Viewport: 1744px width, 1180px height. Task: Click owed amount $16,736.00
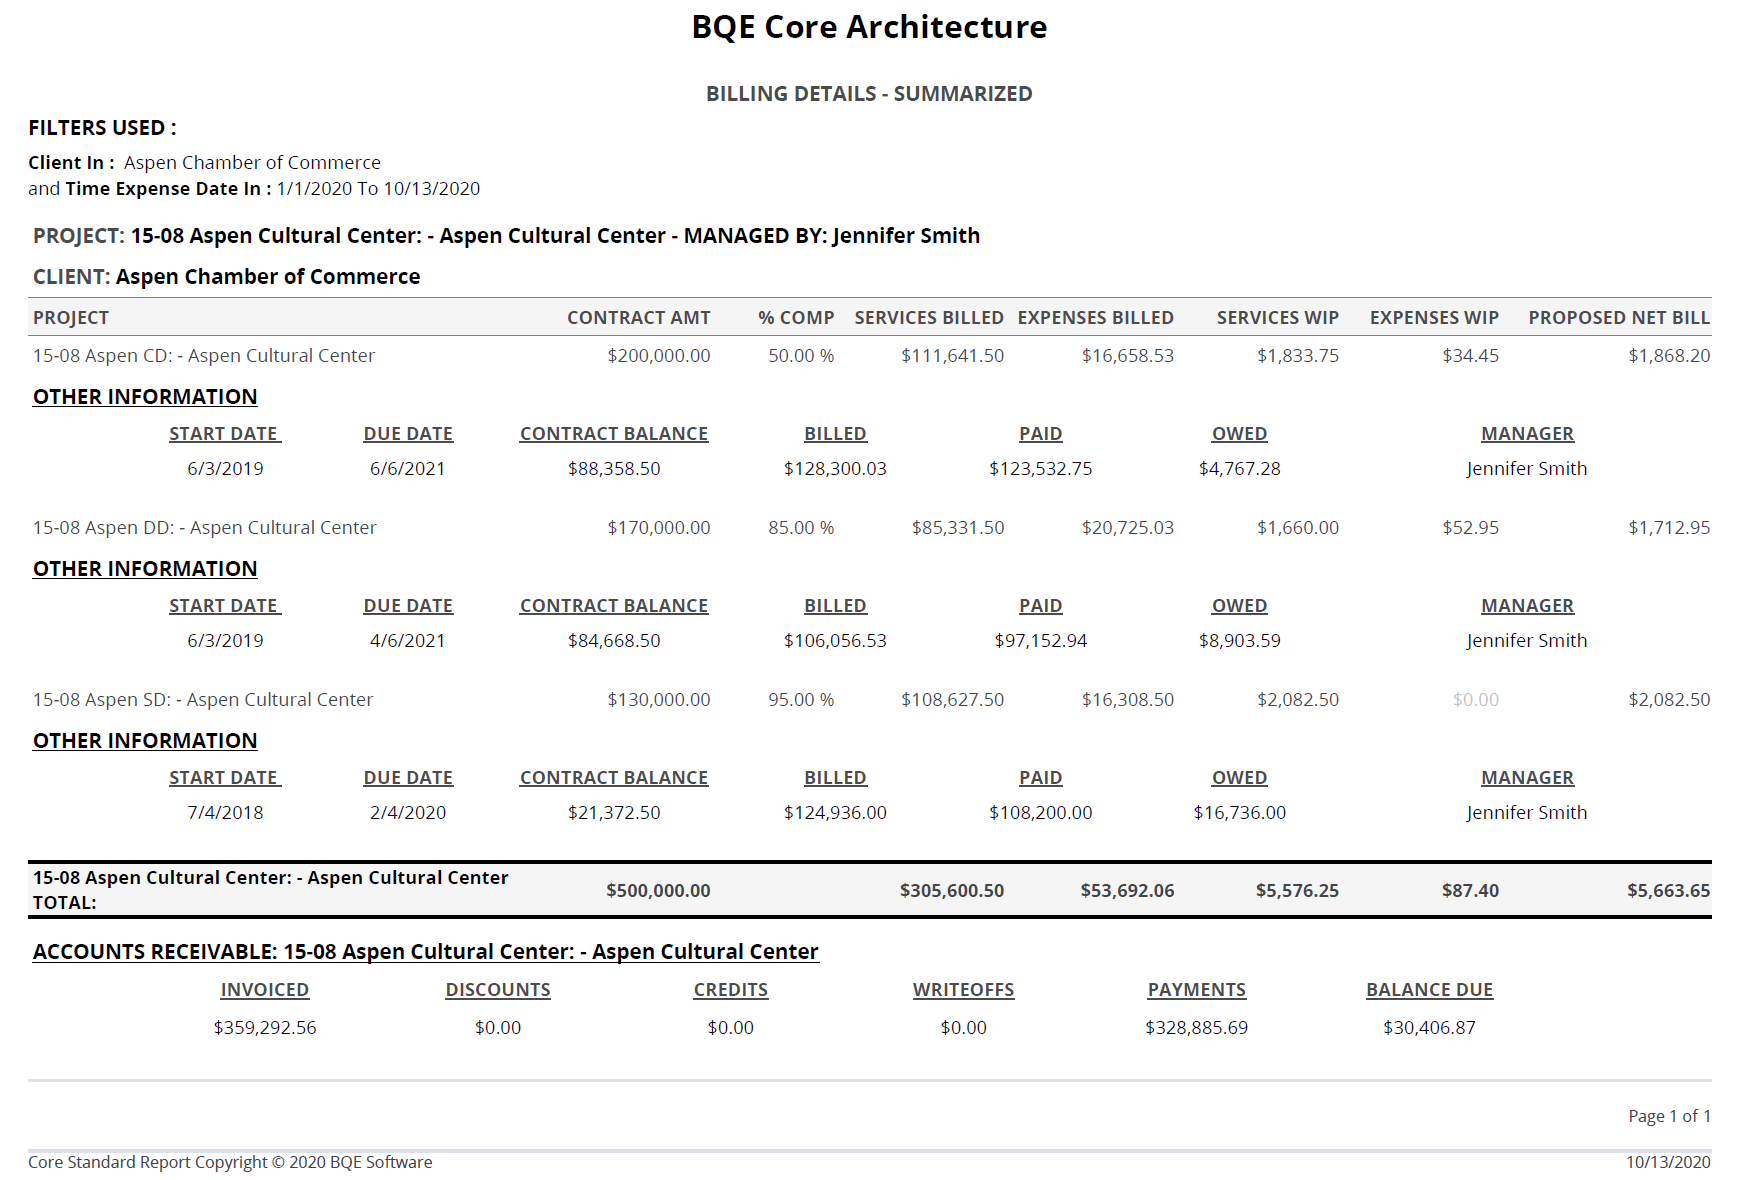(x=1239, y=813)
